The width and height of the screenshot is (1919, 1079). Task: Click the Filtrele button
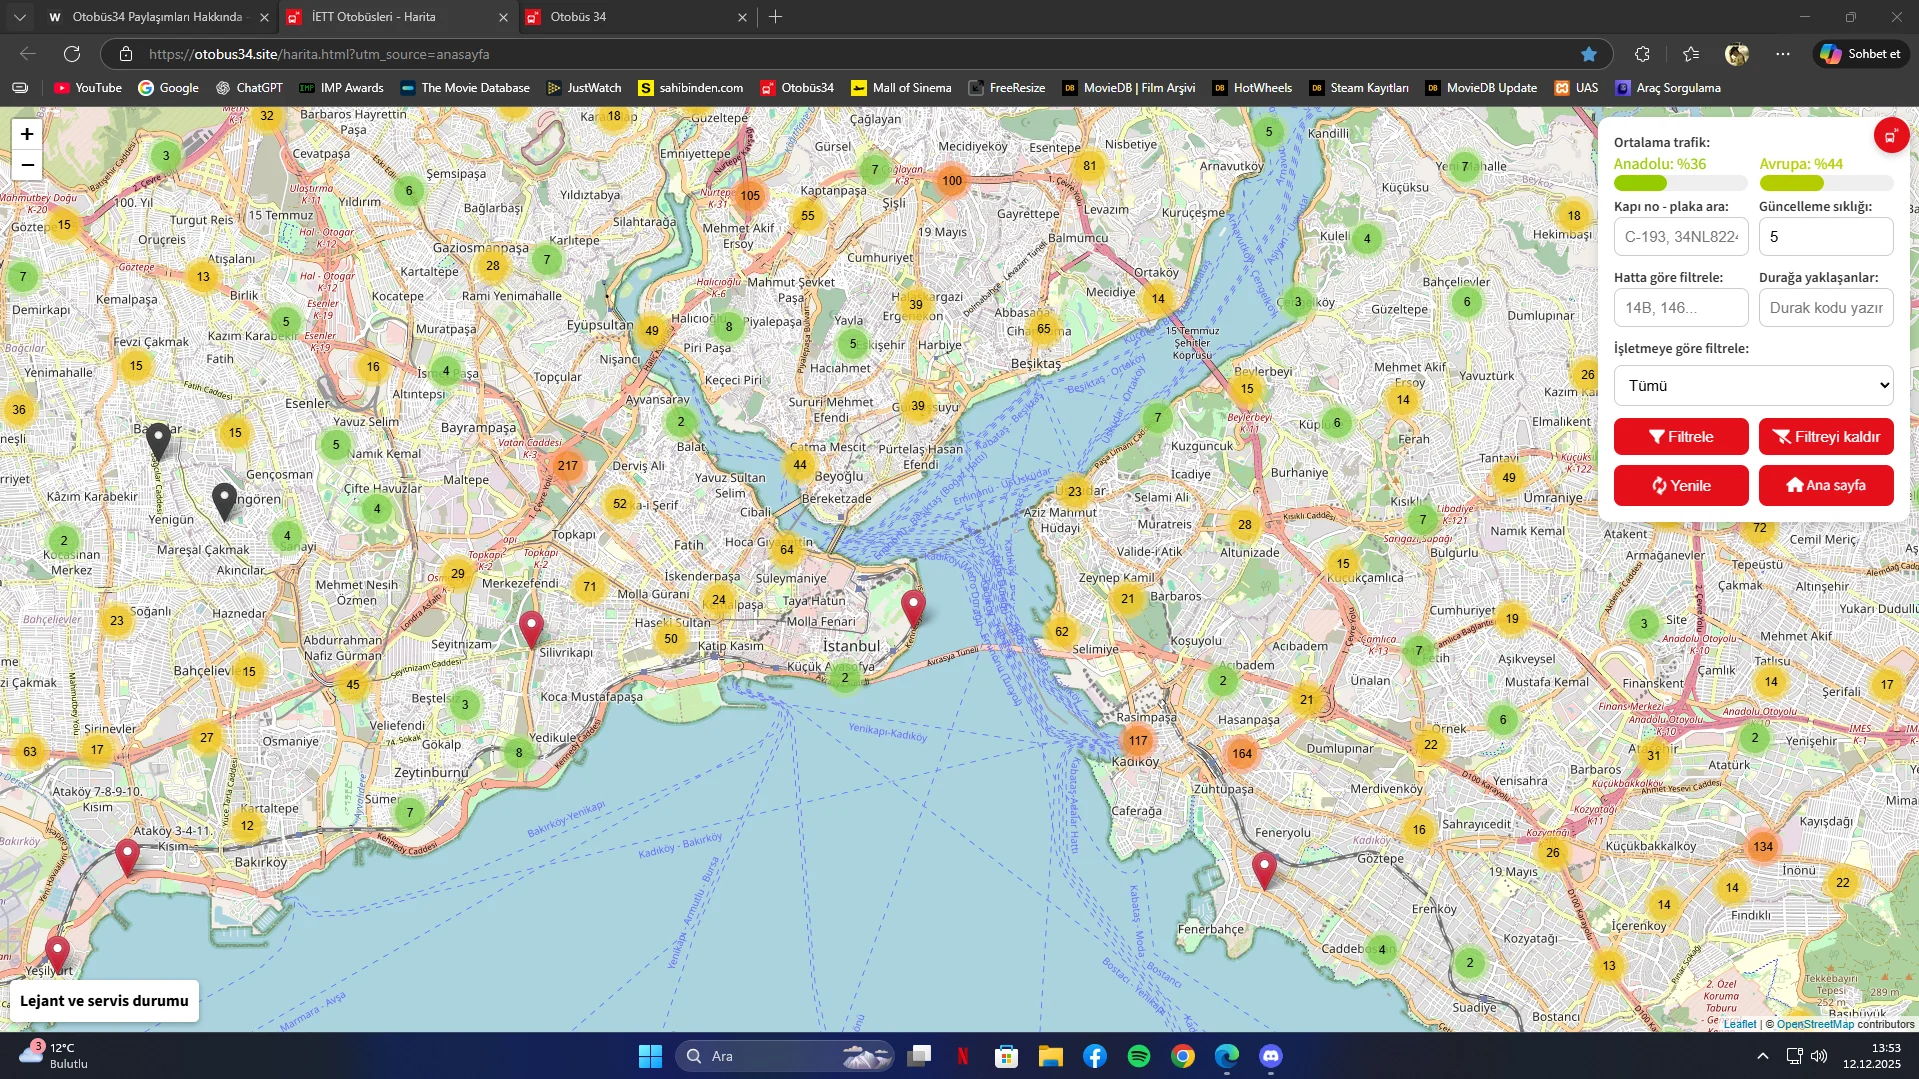[1680, 436]
